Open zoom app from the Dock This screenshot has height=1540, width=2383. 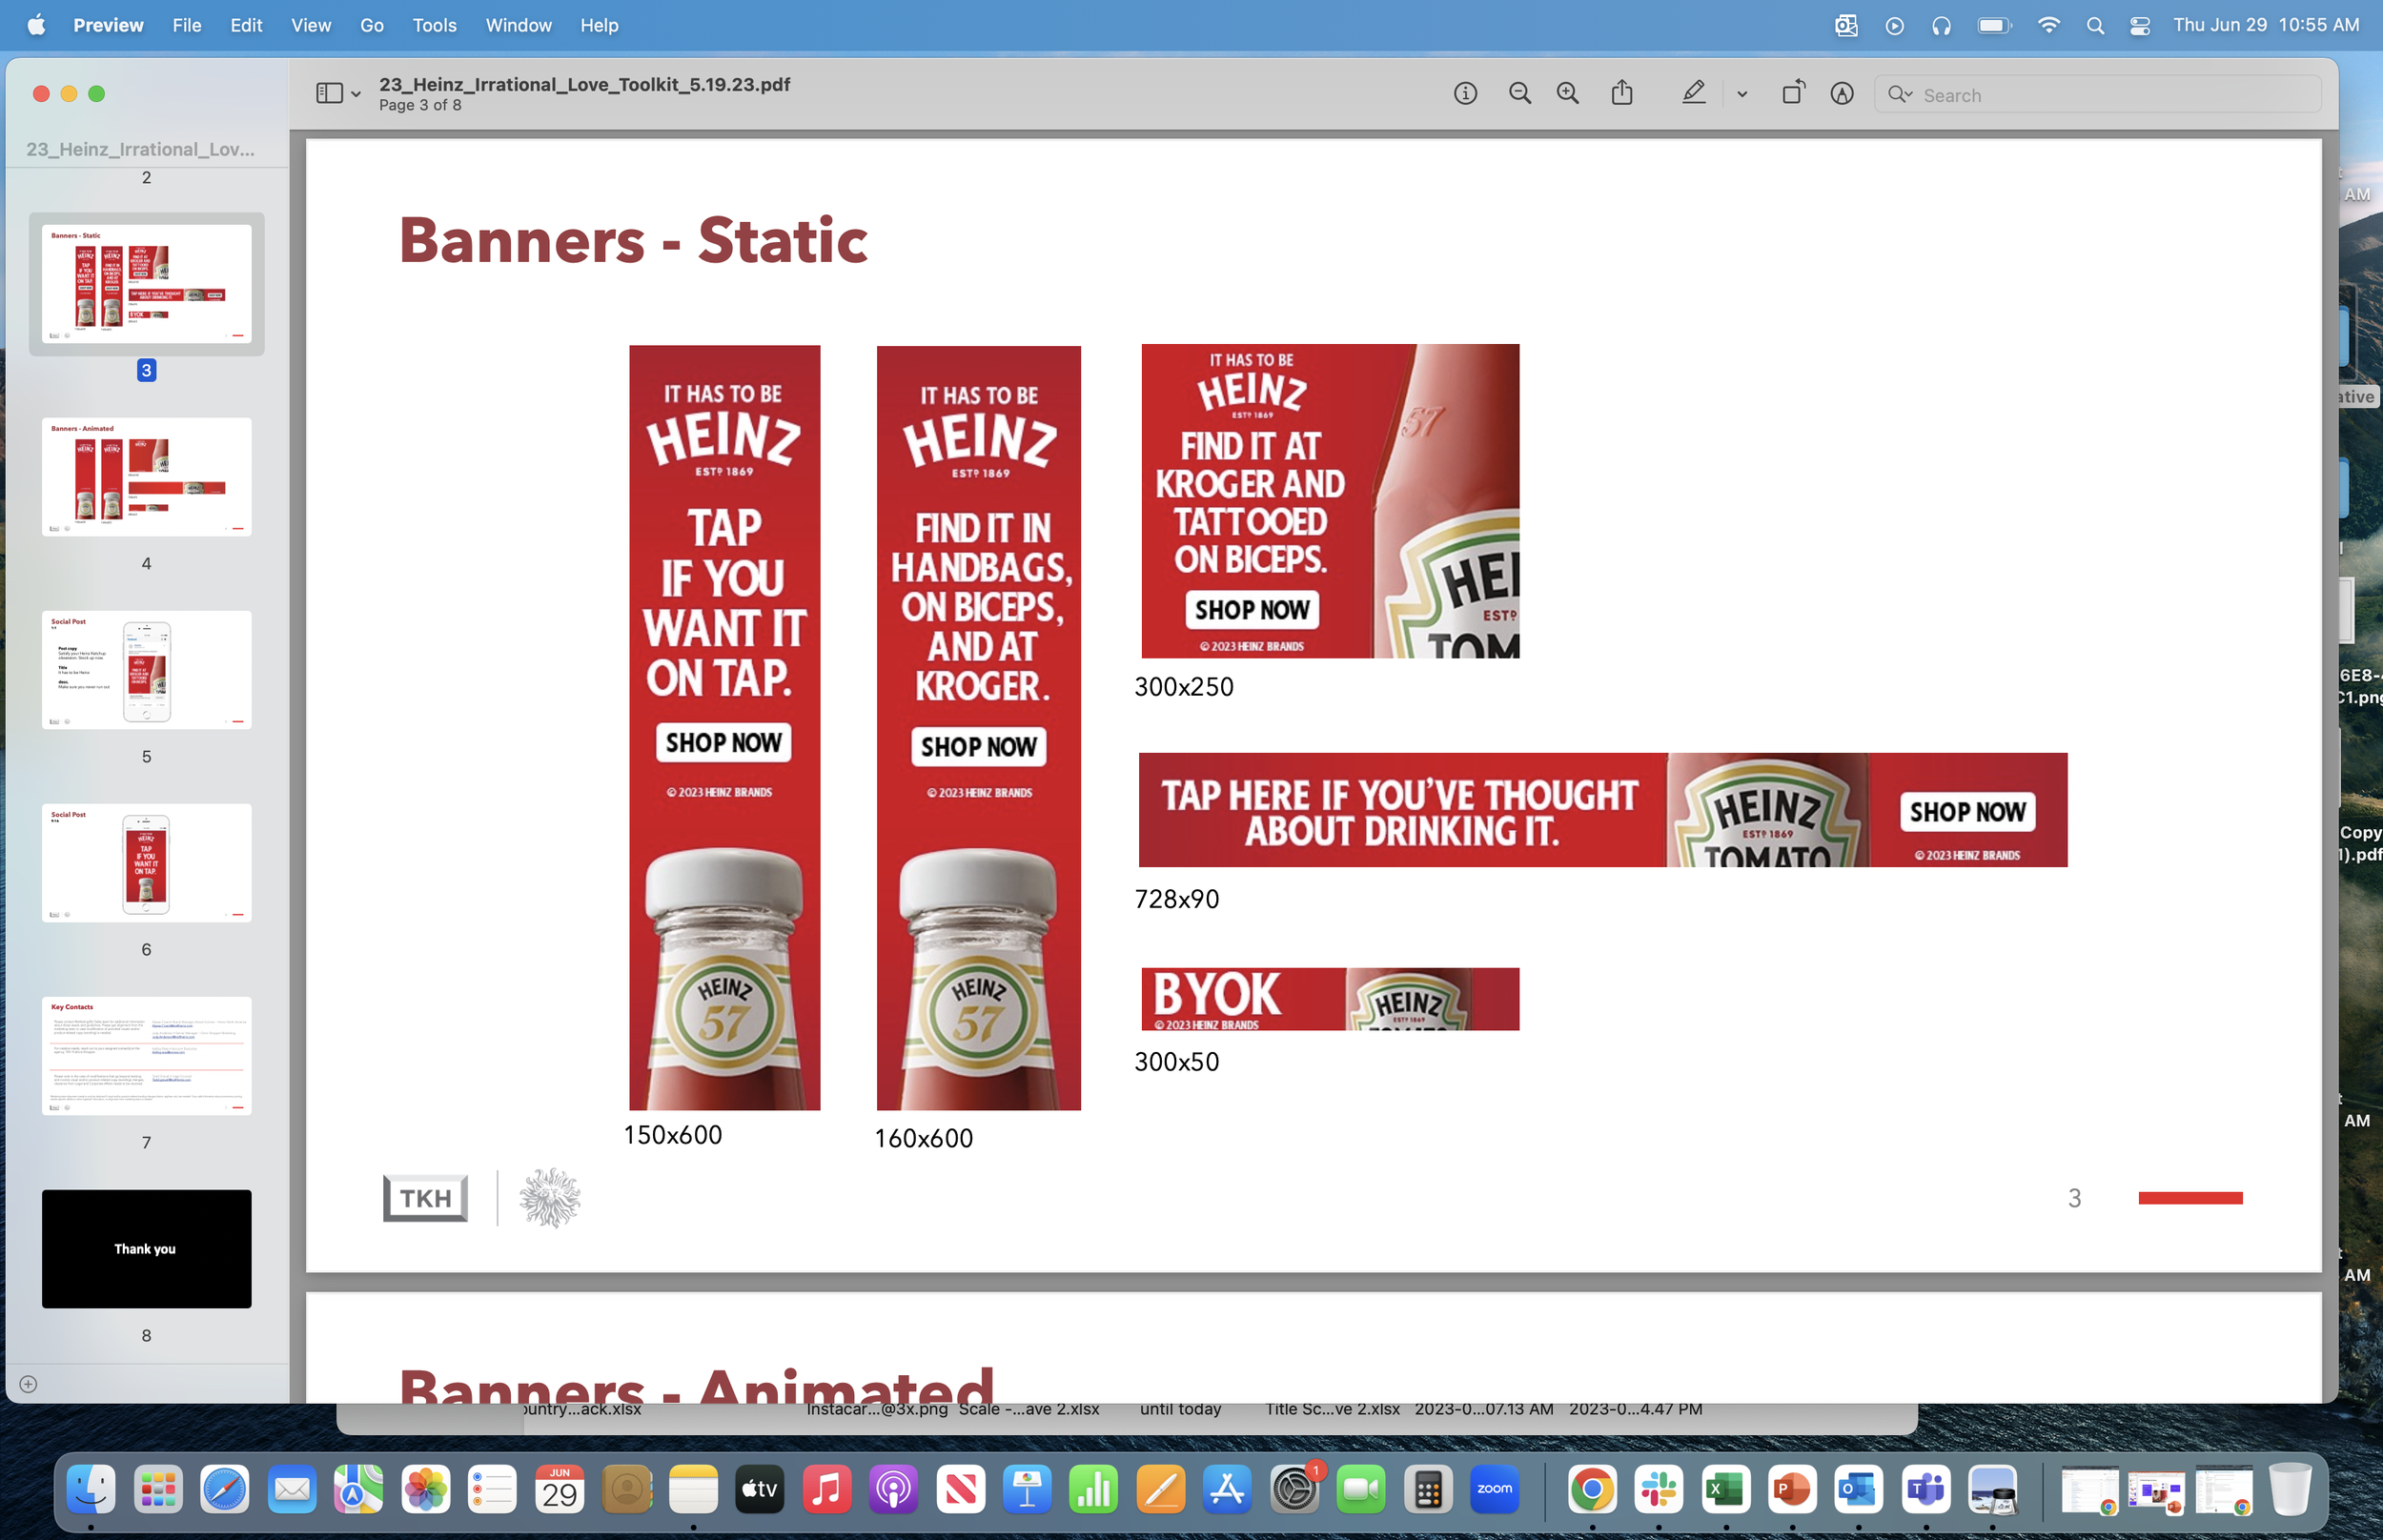1495,1490
